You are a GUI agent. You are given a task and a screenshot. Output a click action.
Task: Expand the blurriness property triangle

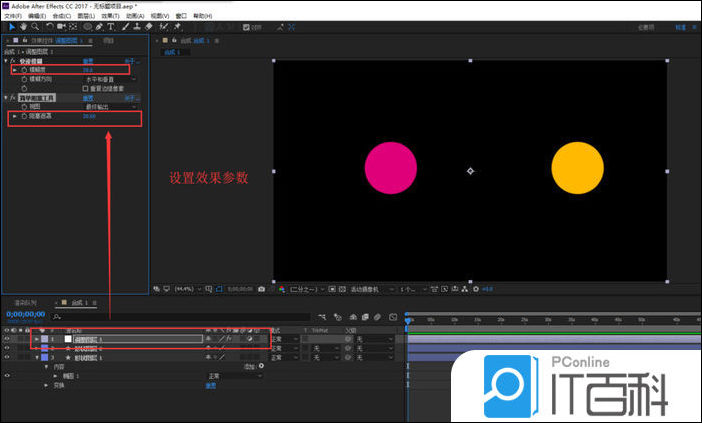click(x=14, y=70)
